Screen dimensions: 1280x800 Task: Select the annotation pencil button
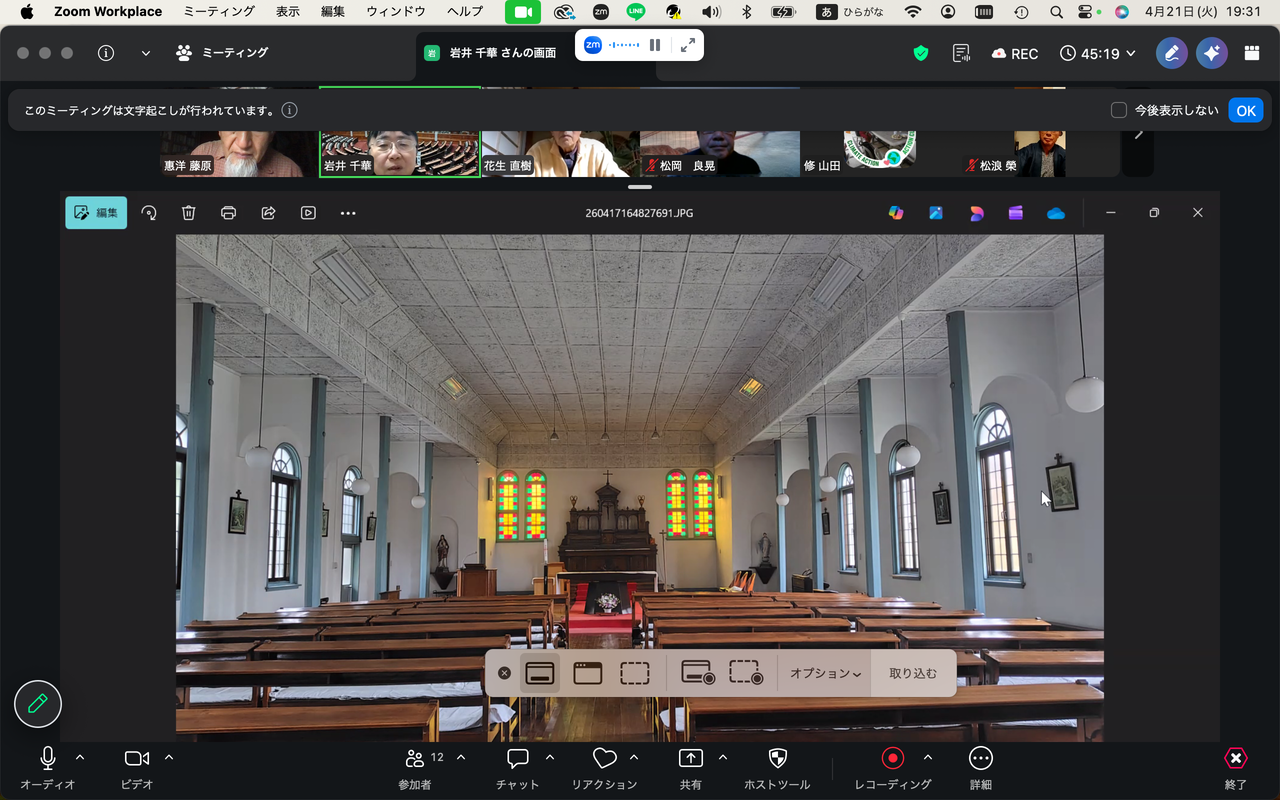tap(38, 703)
